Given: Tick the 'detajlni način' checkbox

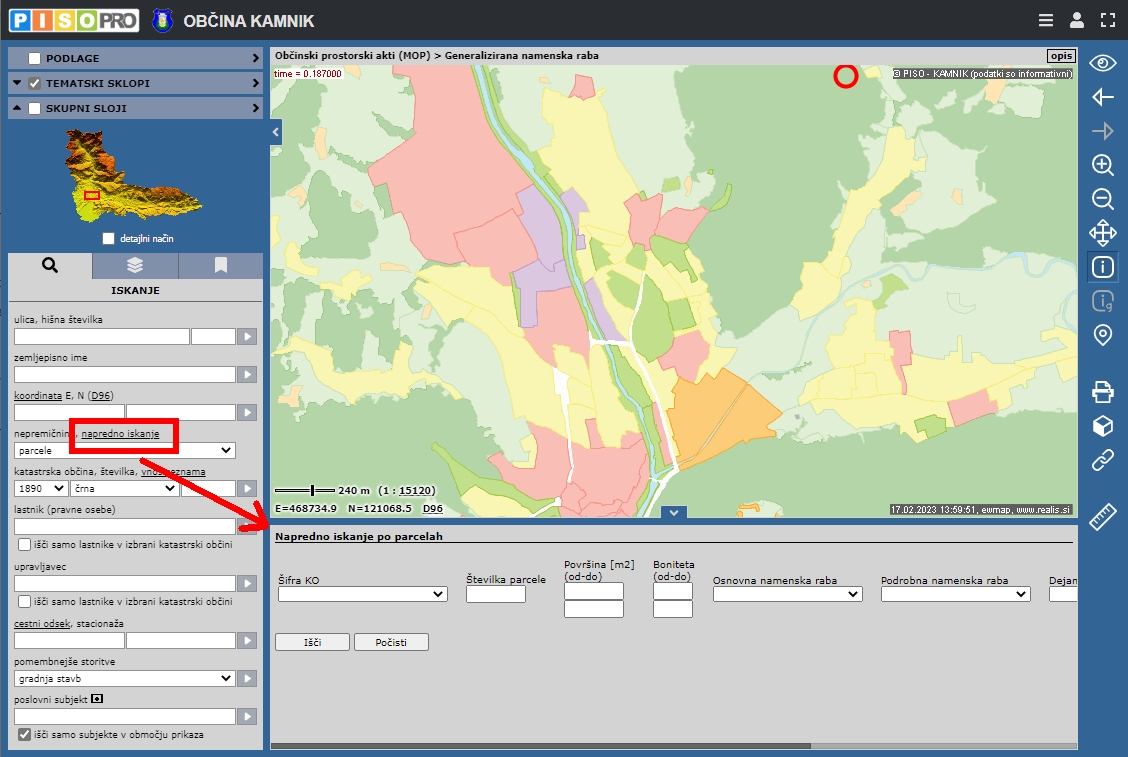Looking at the screenshot, I should pyautogui.click(x=109, y=239).
